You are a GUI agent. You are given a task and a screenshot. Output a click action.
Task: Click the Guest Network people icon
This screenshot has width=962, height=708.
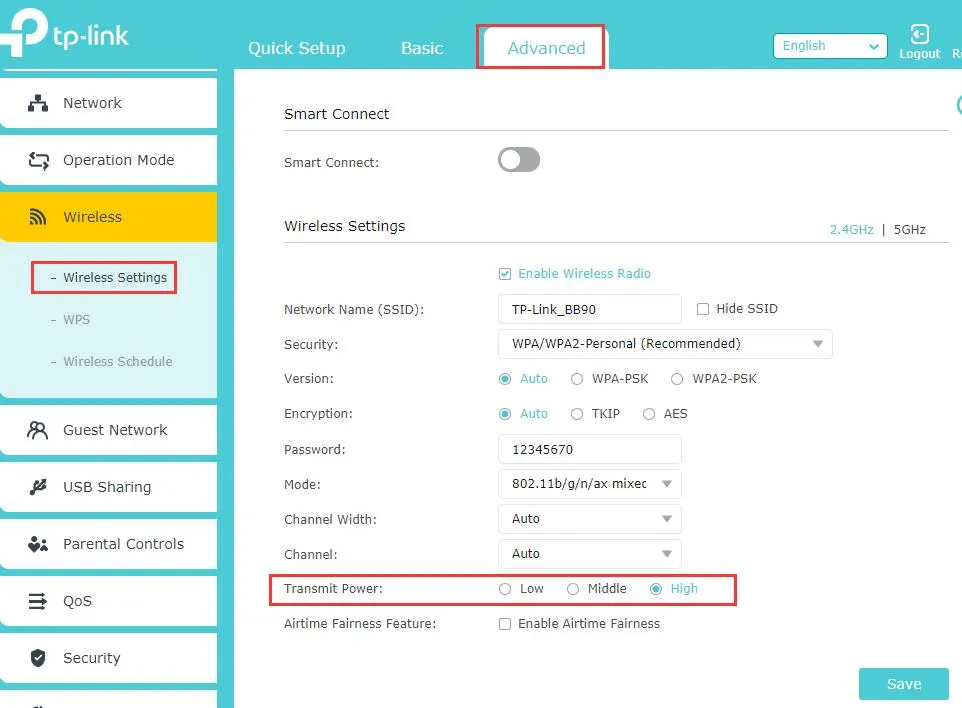37,430
